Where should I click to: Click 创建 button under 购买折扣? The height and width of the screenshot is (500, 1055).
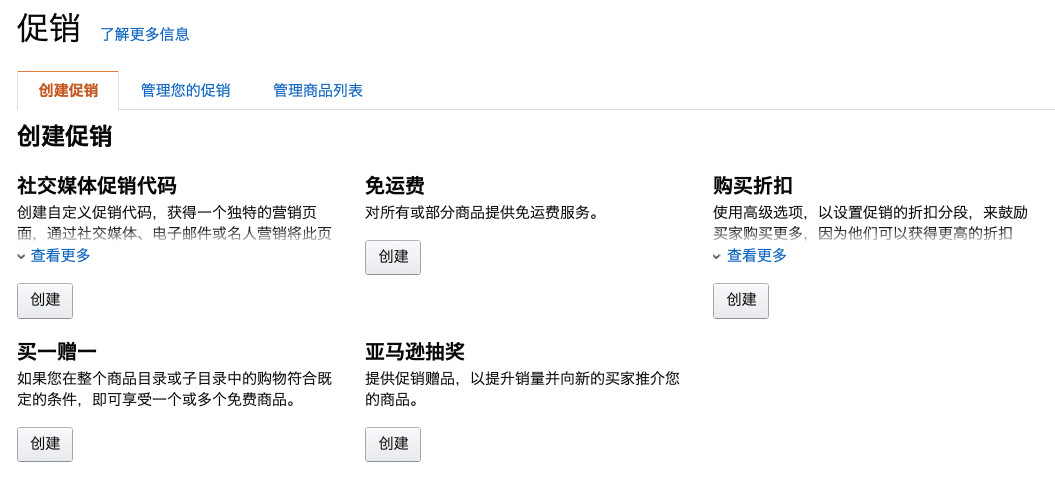741,300
